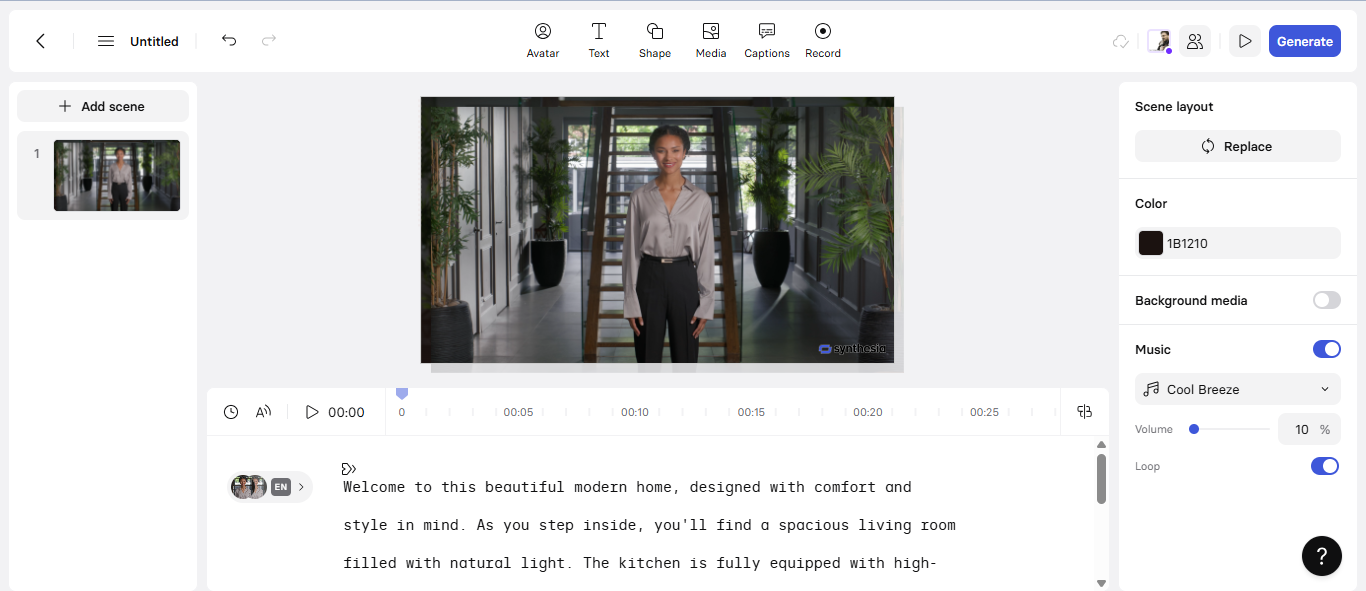Click the Record tool
The image size is (1366, 591).
coord(823,41)
